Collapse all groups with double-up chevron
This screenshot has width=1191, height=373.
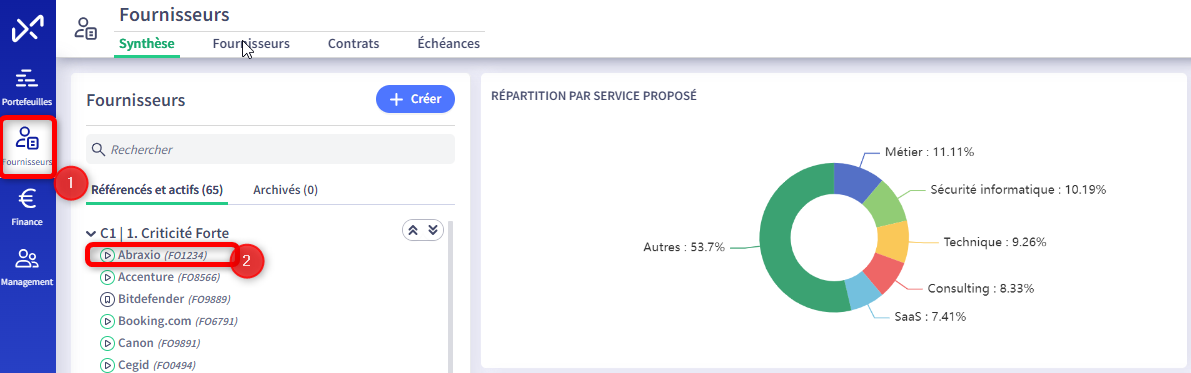[413, 231]
